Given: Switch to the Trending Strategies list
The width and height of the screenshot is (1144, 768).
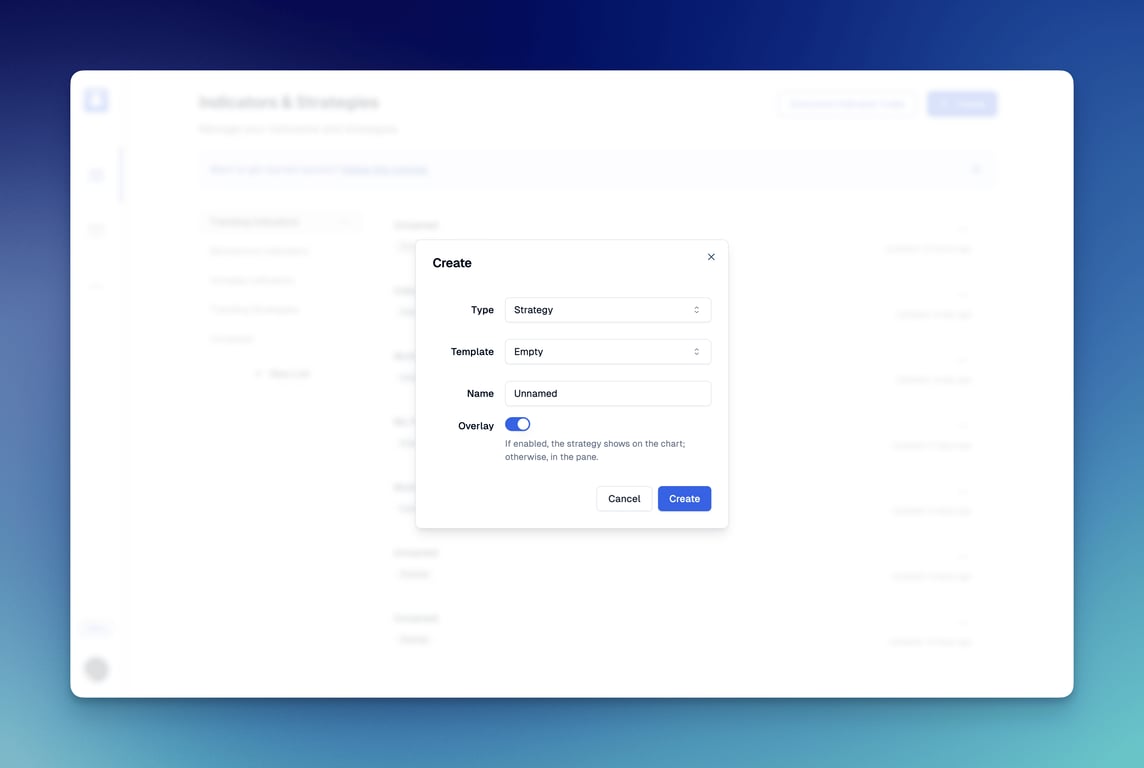Looking at the screenshot, I should 254,310.
